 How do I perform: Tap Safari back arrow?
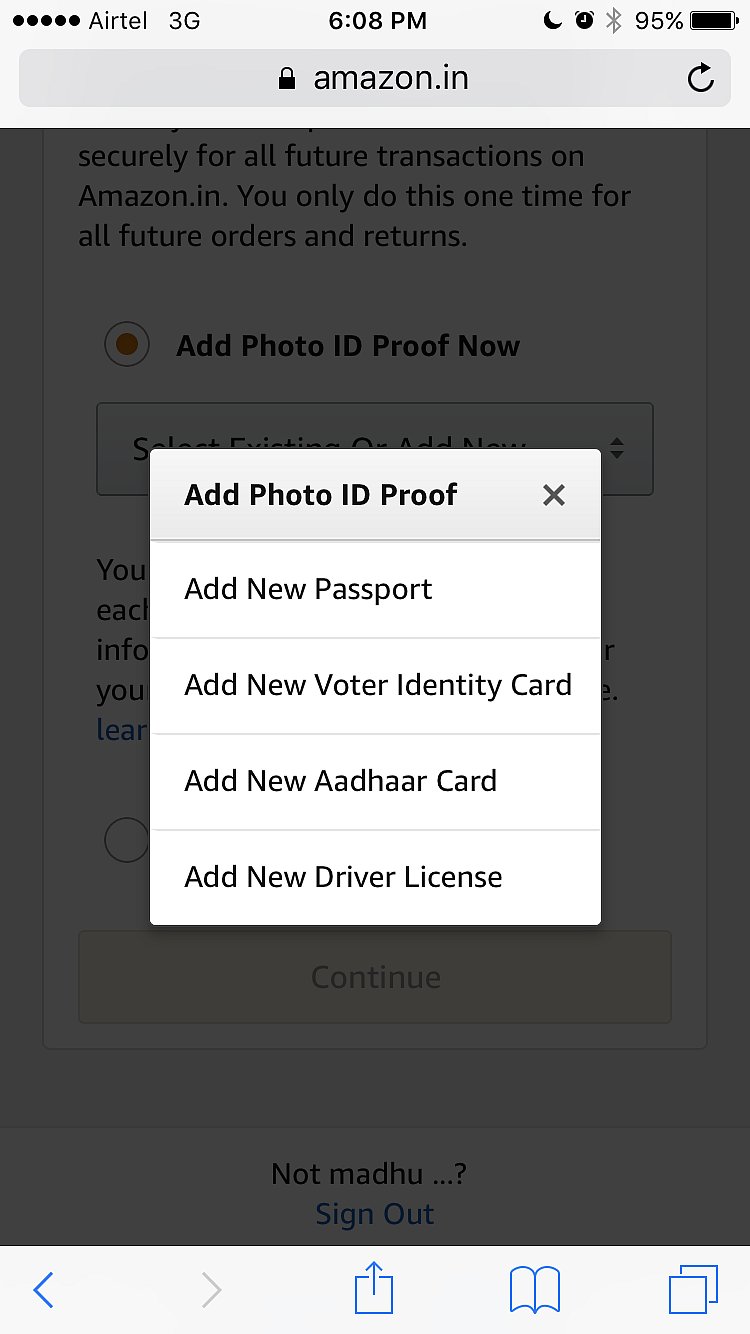click(x=43, y=1290)
